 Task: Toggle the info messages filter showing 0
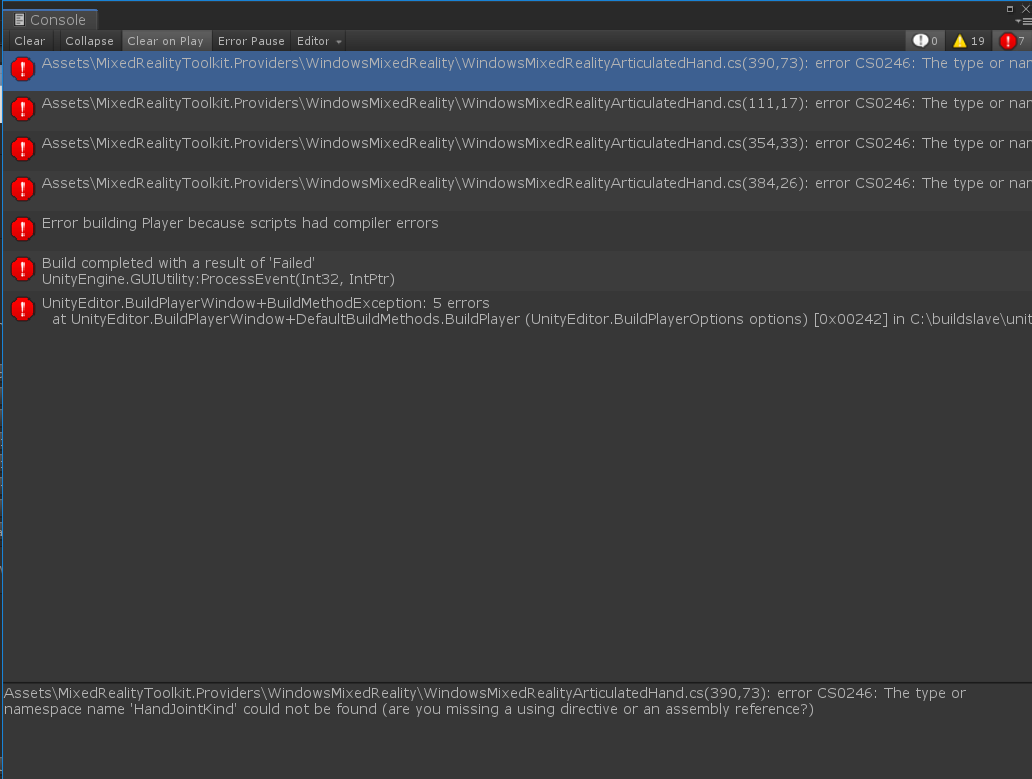[x=923, y=40]
